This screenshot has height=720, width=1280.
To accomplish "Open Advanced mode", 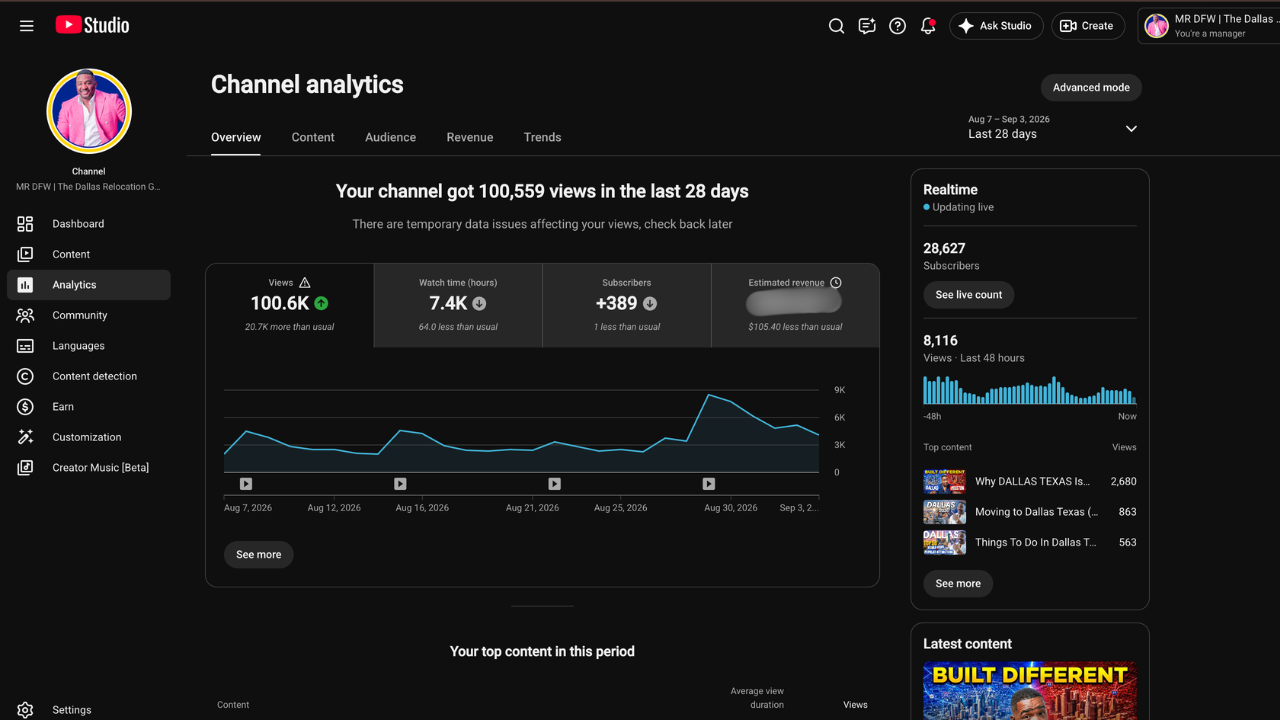I will [x=1091, y=87].
